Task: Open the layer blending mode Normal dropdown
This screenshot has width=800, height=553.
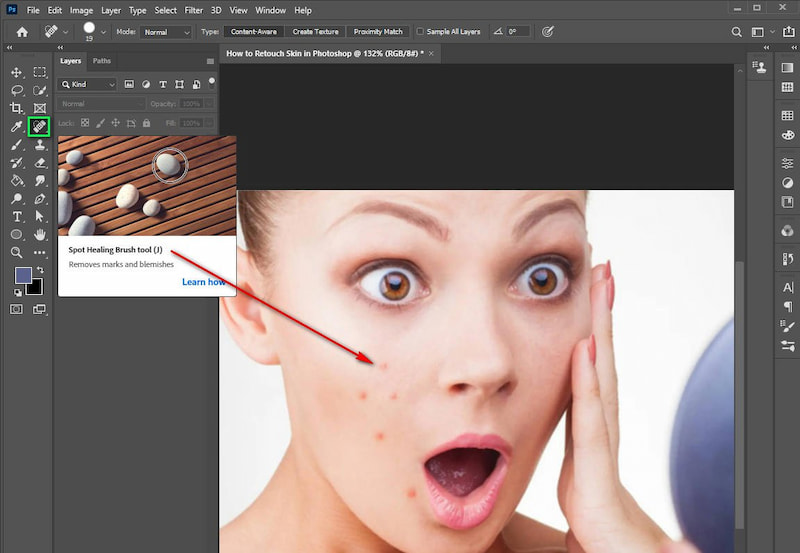Action: click(x=101, y=104)
